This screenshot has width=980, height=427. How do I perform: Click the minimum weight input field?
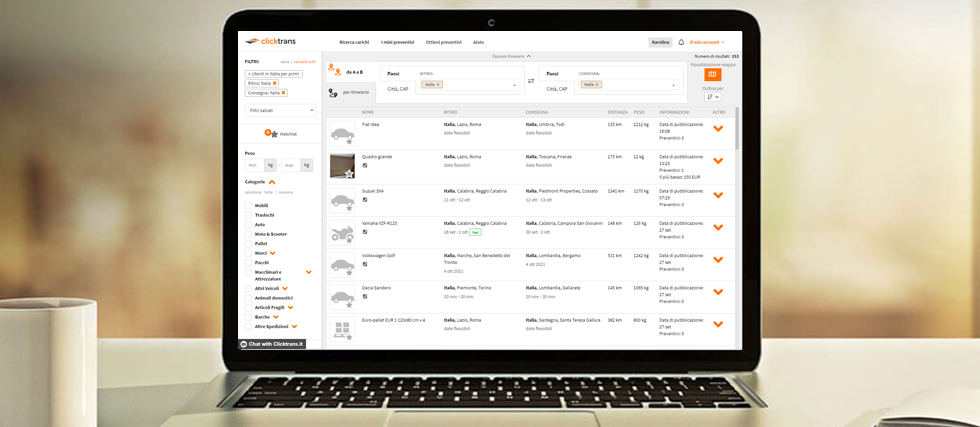pyautogui.click(x=253, y=165)
